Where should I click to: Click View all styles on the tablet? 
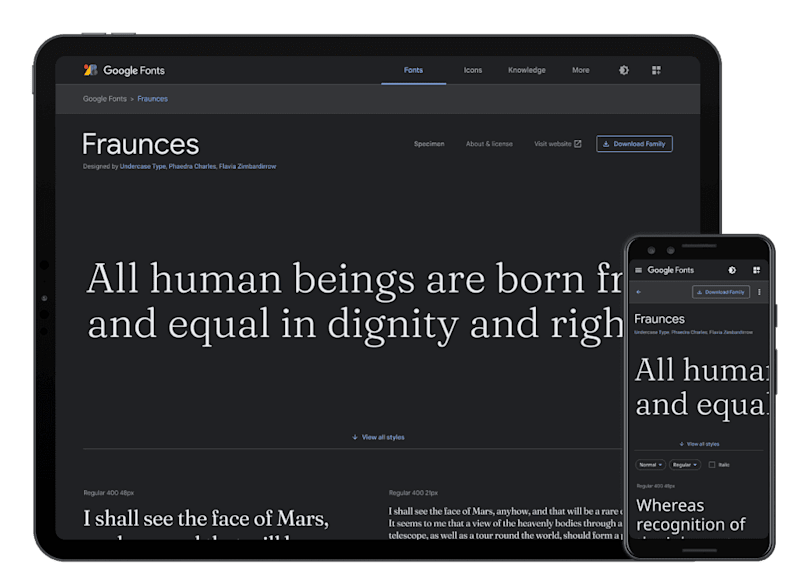(379, 438)
